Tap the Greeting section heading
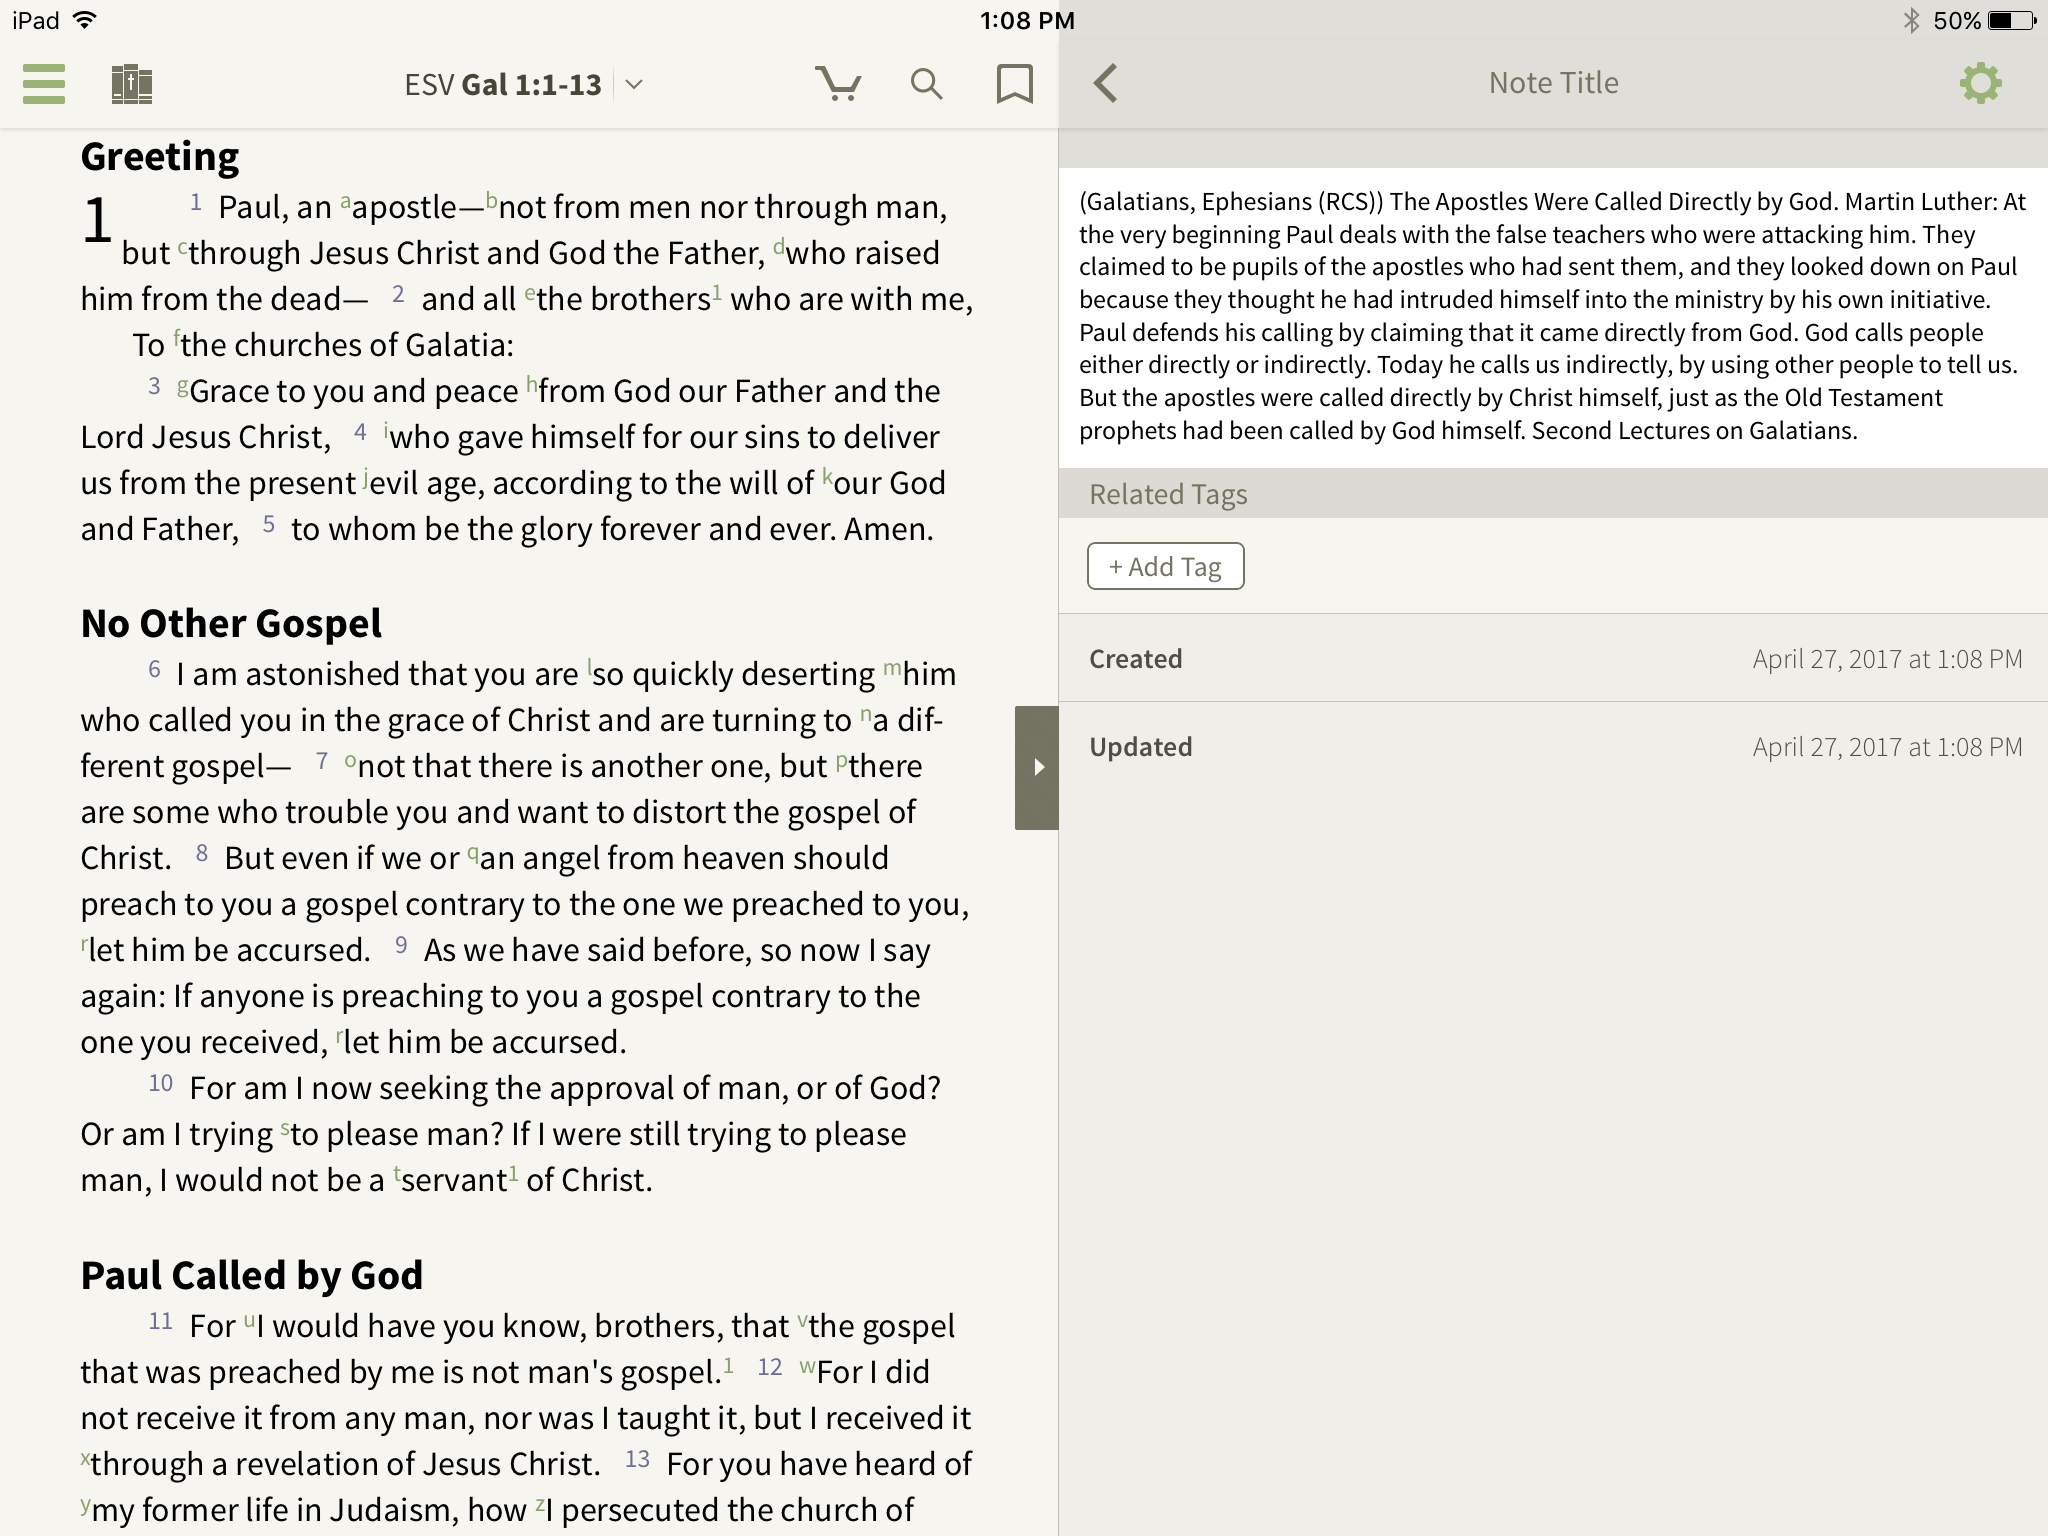 160,157
